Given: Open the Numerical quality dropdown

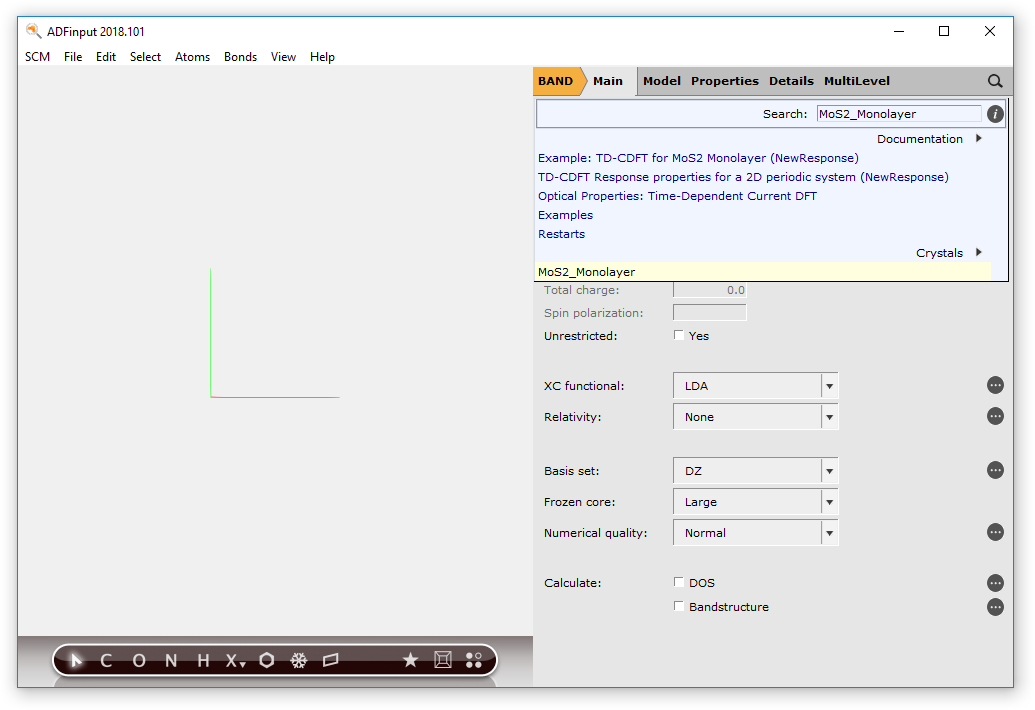Looking at the screenshot, I should pyautogui.click(x=756, y=533).
